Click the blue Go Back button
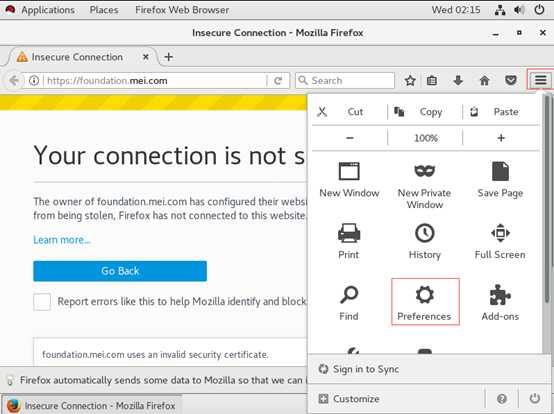The height and width of the screenshot is (414, 554). (x=120, y=271)
